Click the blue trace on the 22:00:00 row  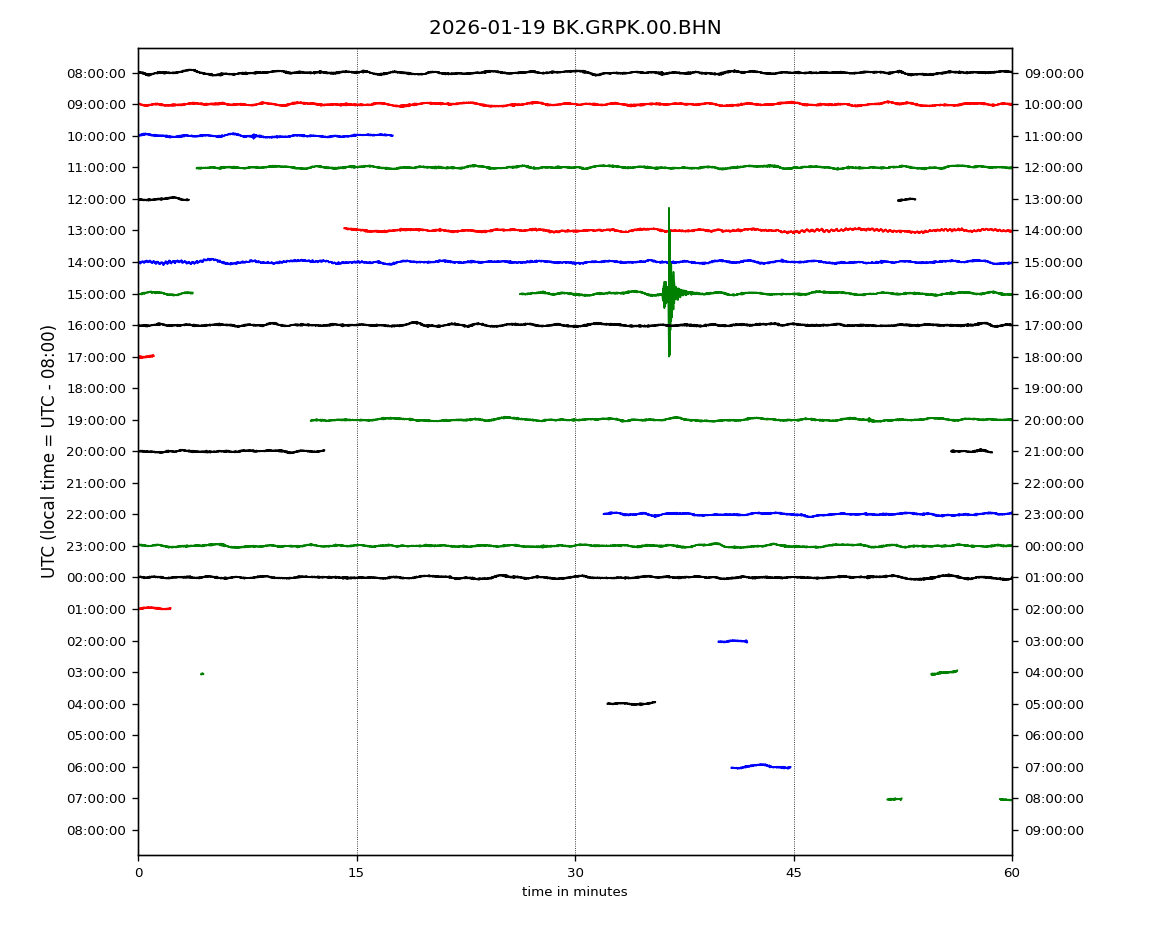pyautogui.click(x=800, y=514)
